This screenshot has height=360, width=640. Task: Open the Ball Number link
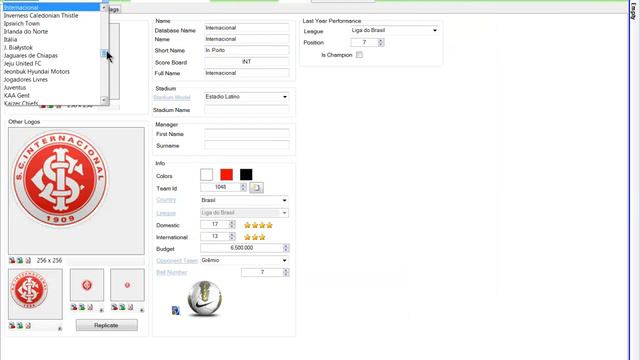[171, 272]
